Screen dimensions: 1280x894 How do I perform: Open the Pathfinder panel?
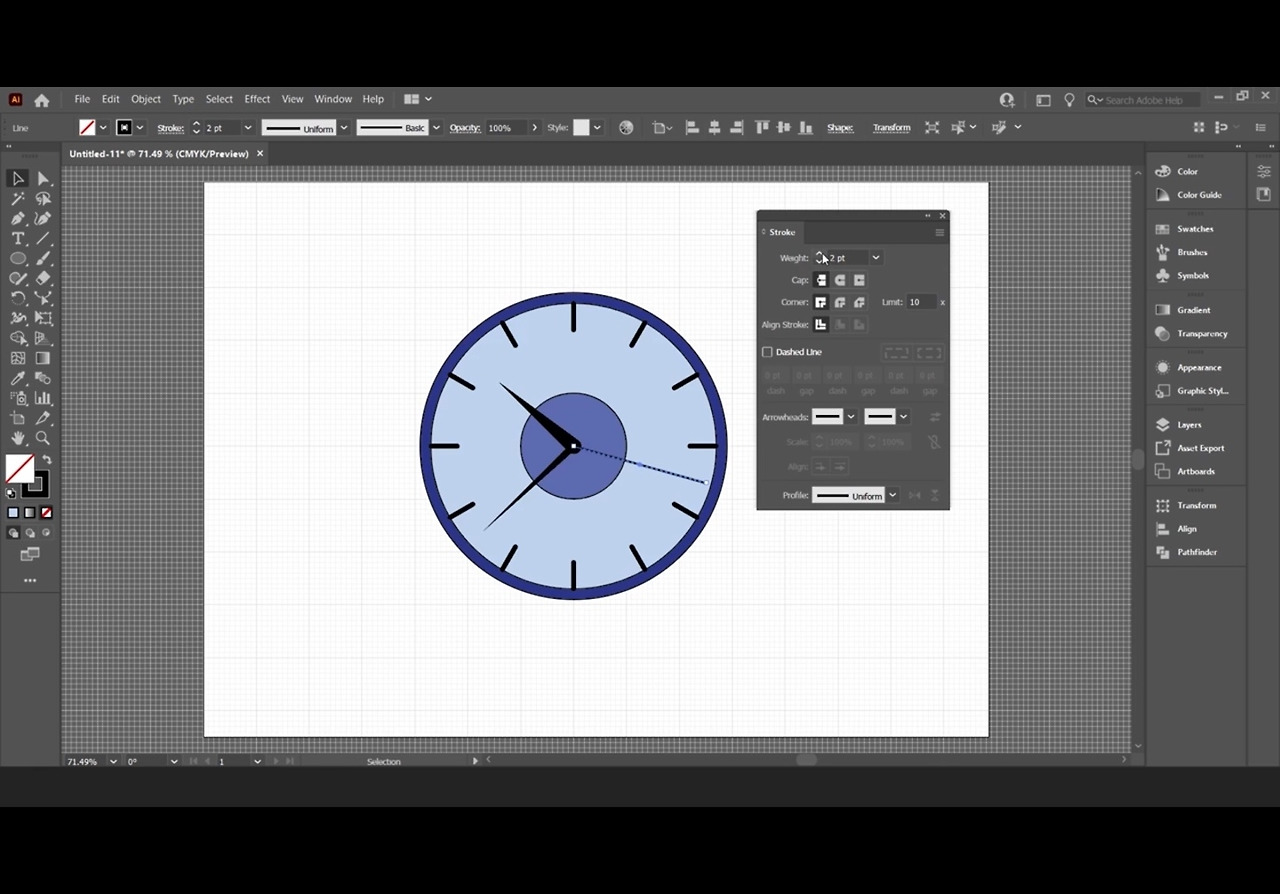[x=1197, y=552]
